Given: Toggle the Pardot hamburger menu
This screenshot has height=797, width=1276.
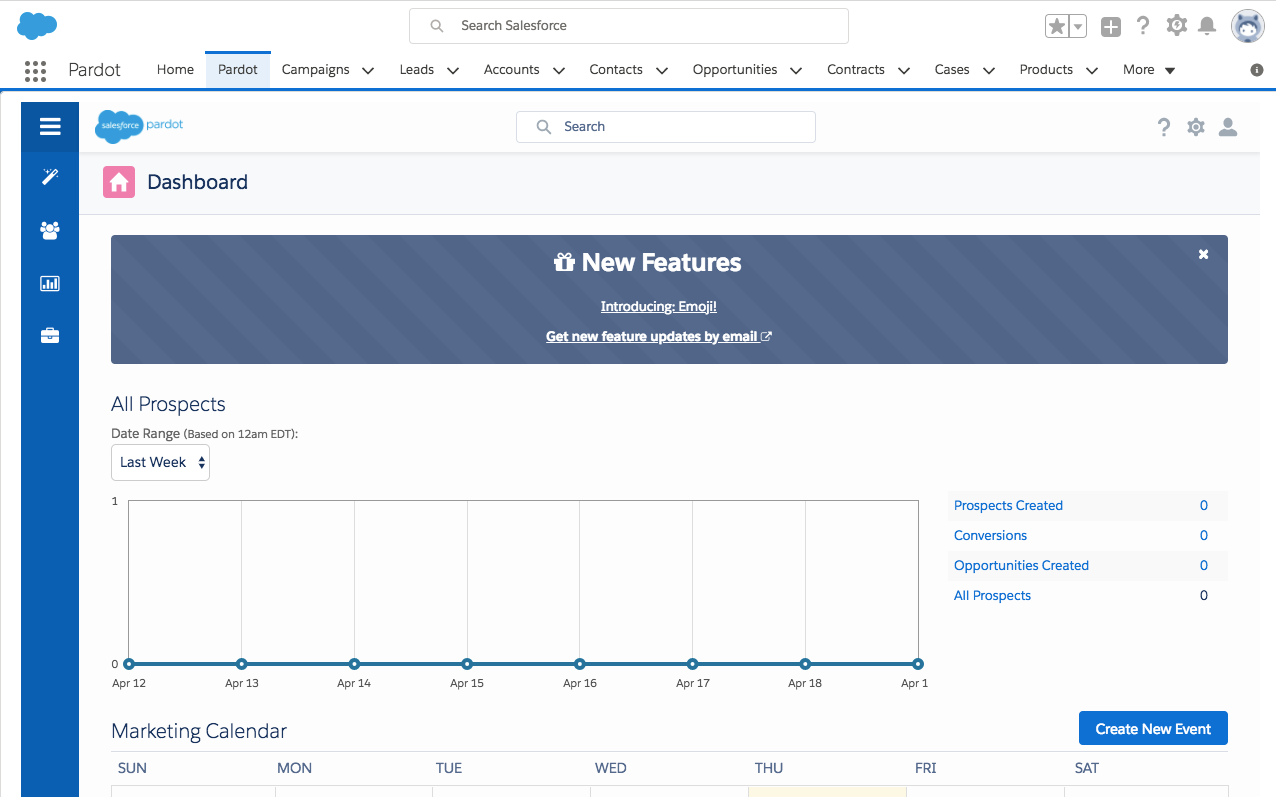Looking at the screenshot, I should pos(50,126).
